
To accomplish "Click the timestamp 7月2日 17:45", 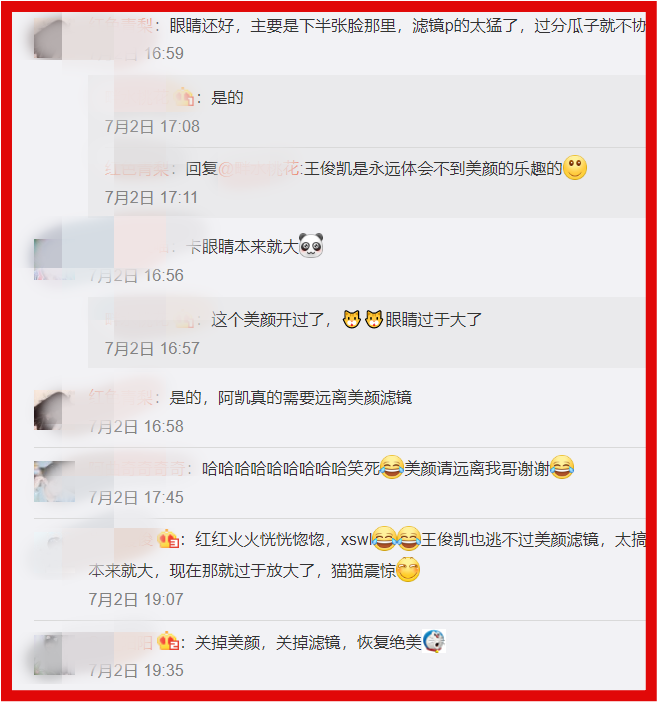I will click(x=136, y=497).
